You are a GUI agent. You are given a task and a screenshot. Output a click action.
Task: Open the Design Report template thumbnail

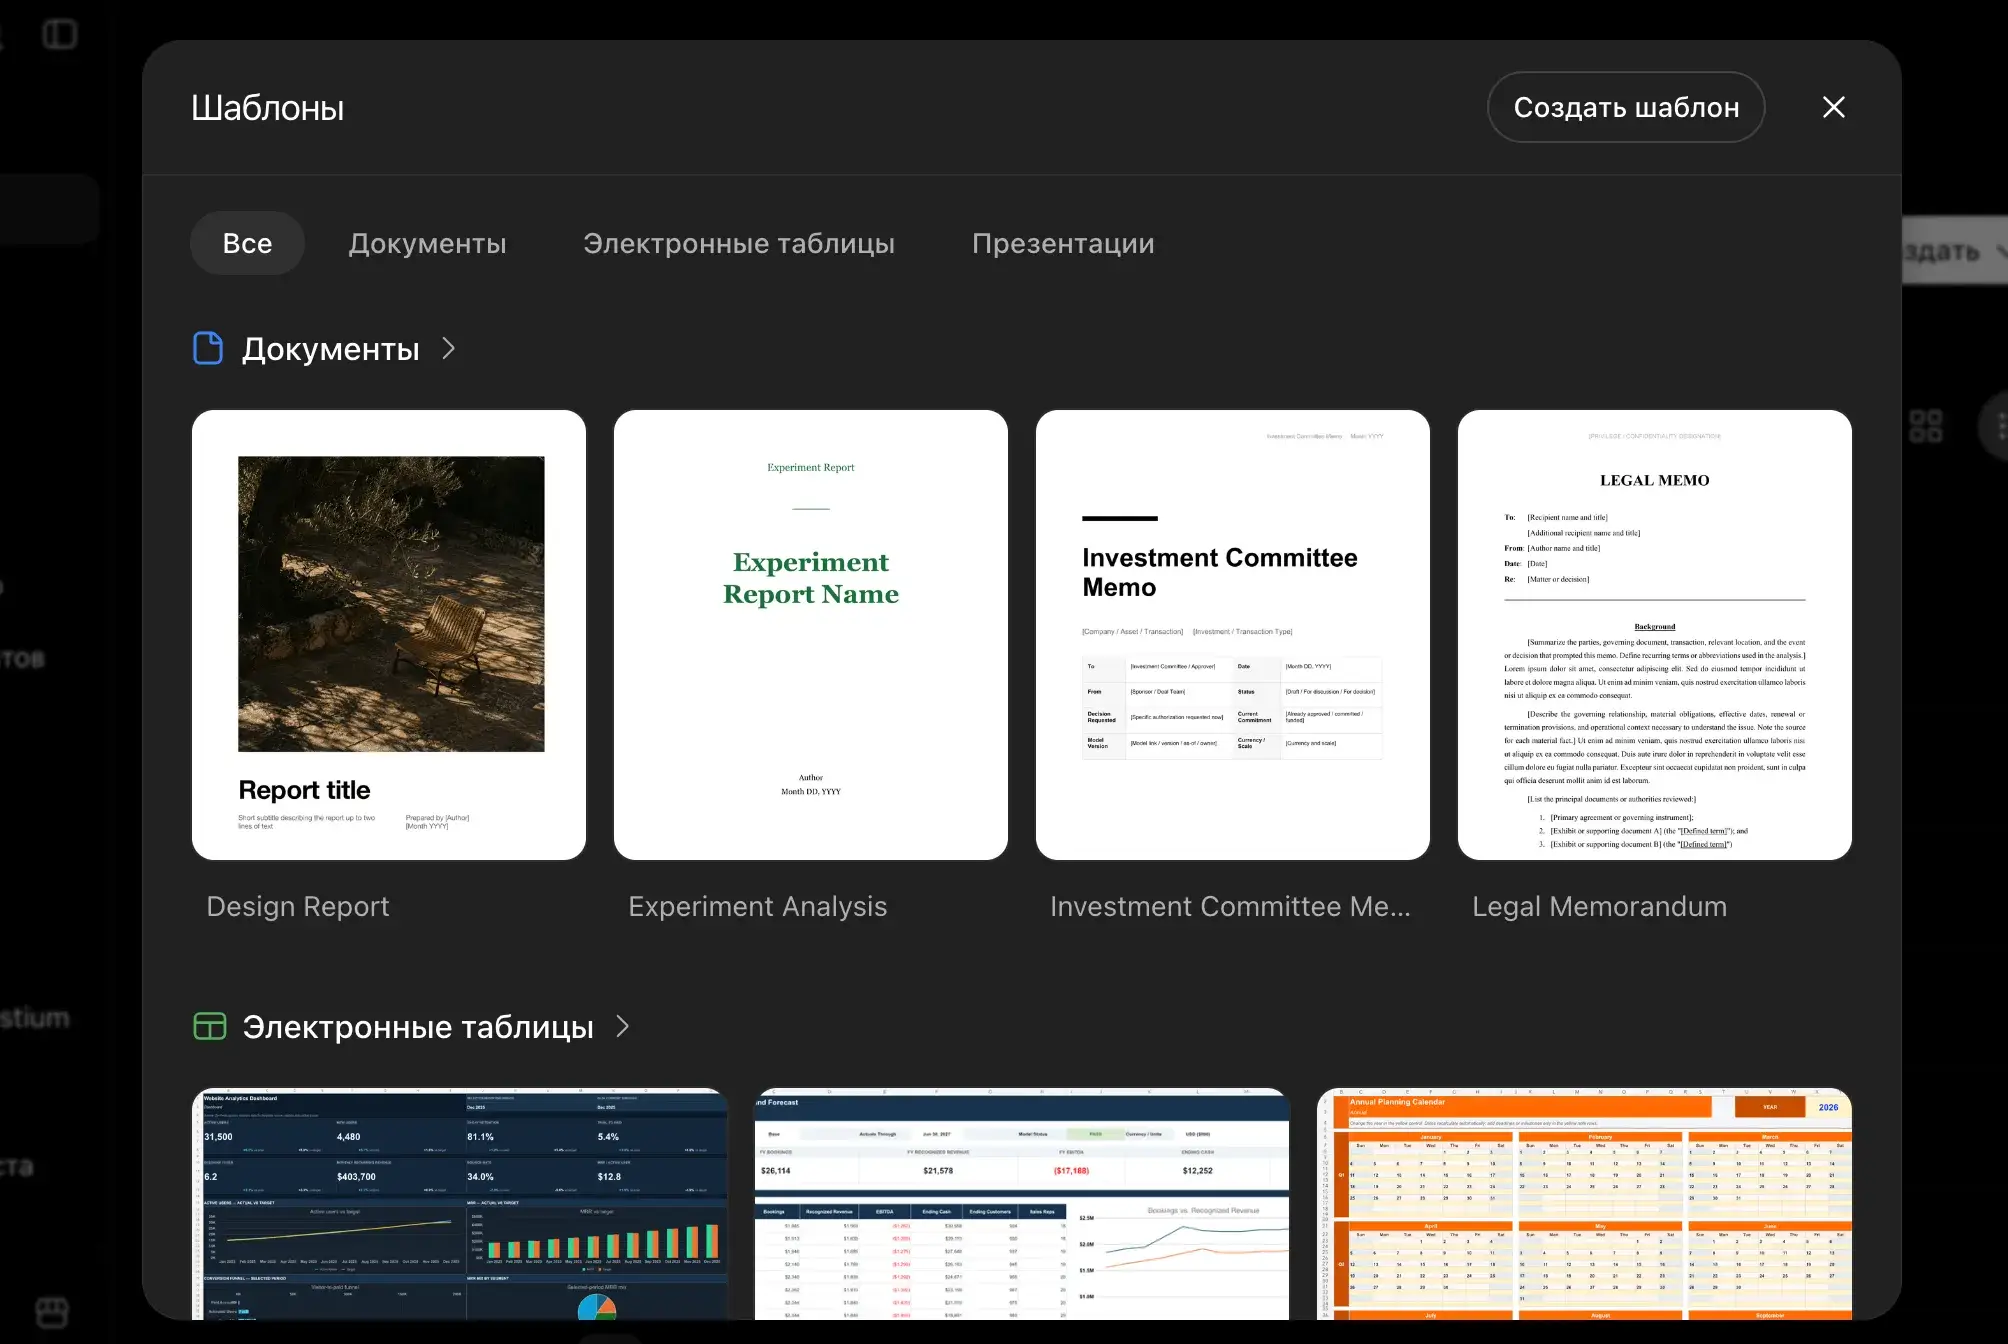389,635
